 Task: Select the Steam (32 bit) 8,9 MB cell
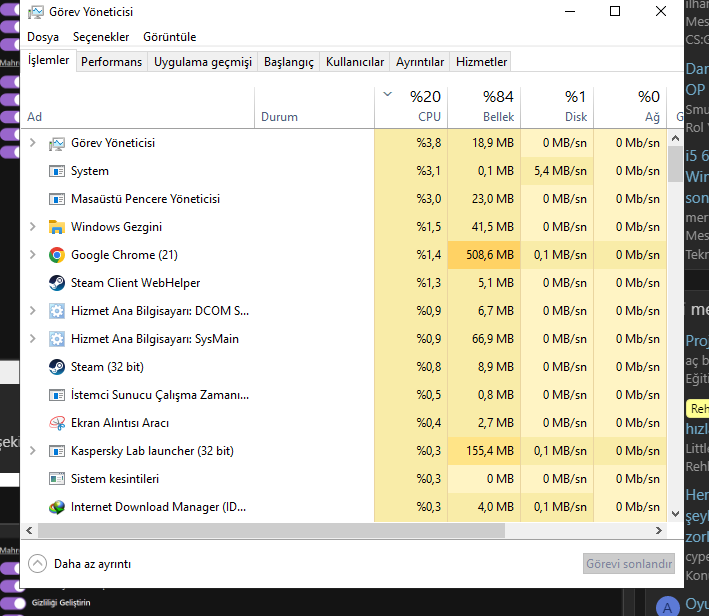(484, 367)
